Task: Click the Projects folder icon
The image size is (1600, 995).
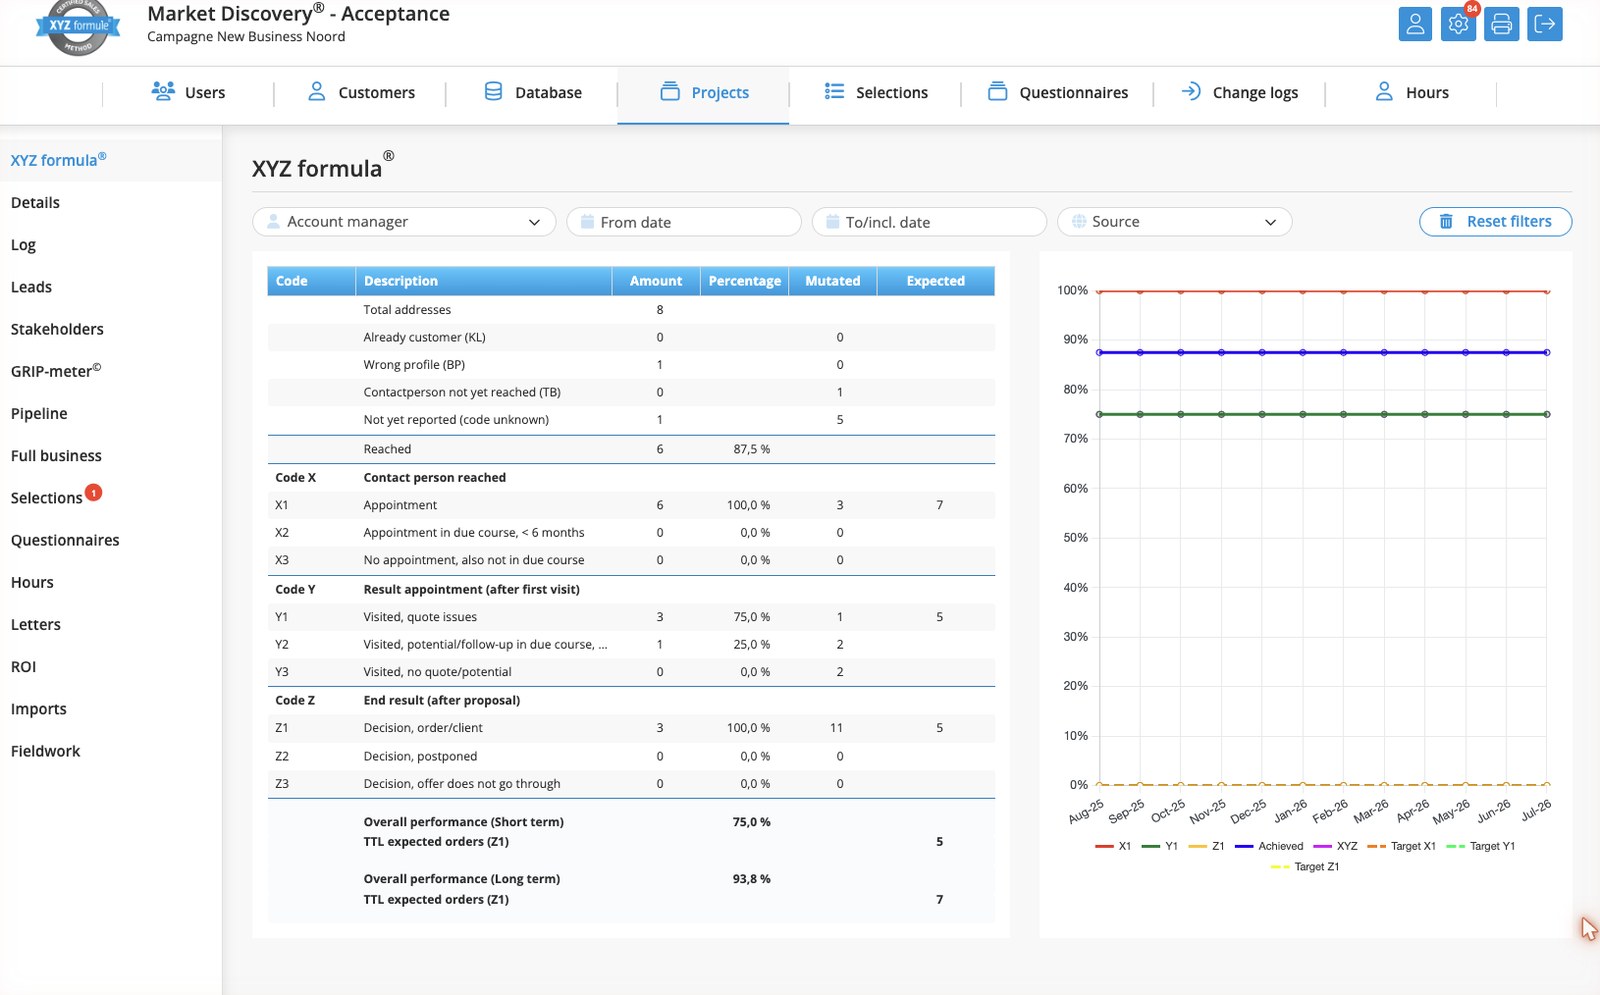Action: [670, 91]
